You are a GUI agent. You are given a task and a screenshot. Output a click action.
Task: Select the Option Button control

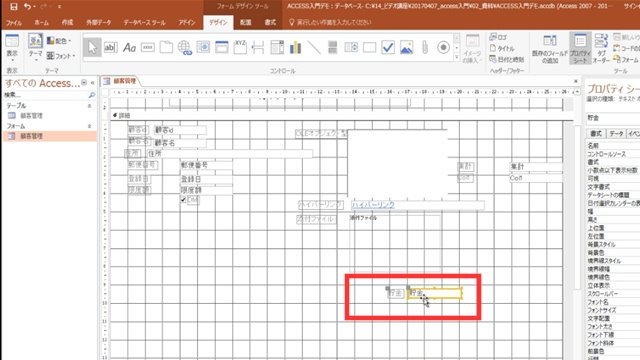pos(443,47)
